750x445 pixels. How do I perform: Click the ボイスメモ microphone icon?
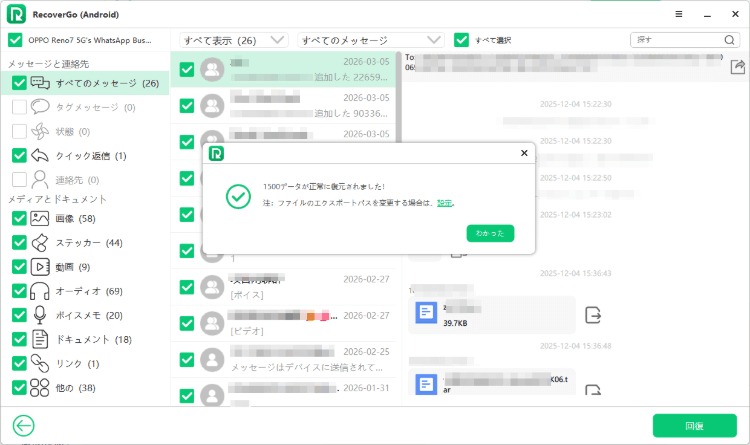[40, 315]
